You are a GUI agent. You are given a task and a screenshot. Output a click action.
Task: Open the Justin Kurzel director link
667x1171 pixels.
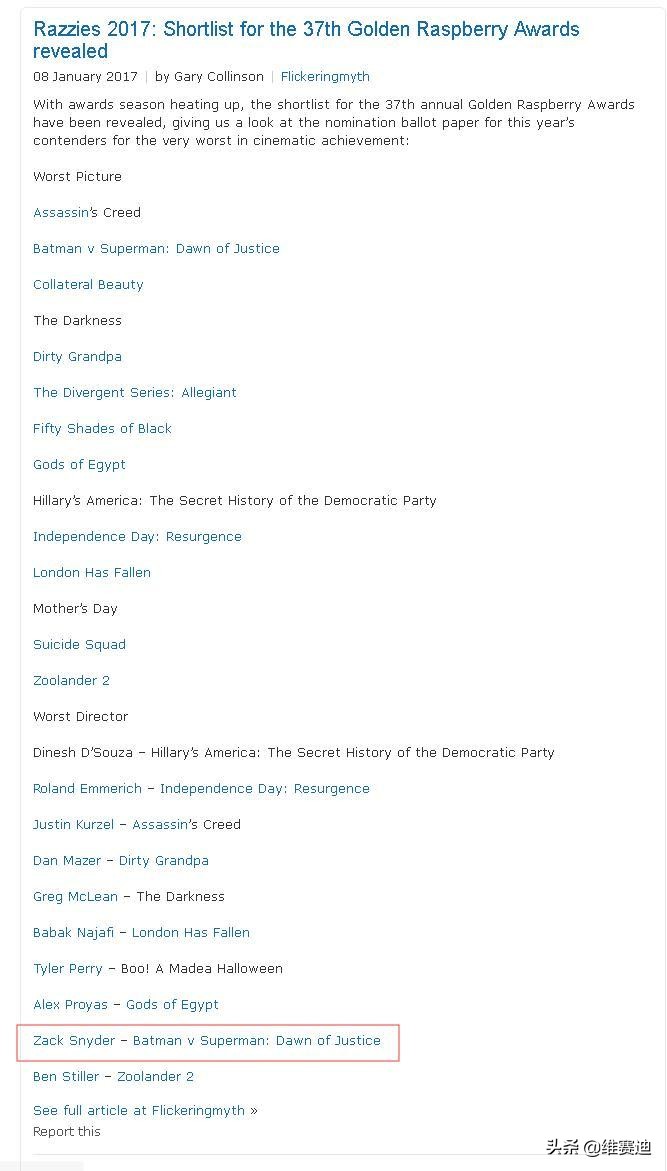[73, 824]
